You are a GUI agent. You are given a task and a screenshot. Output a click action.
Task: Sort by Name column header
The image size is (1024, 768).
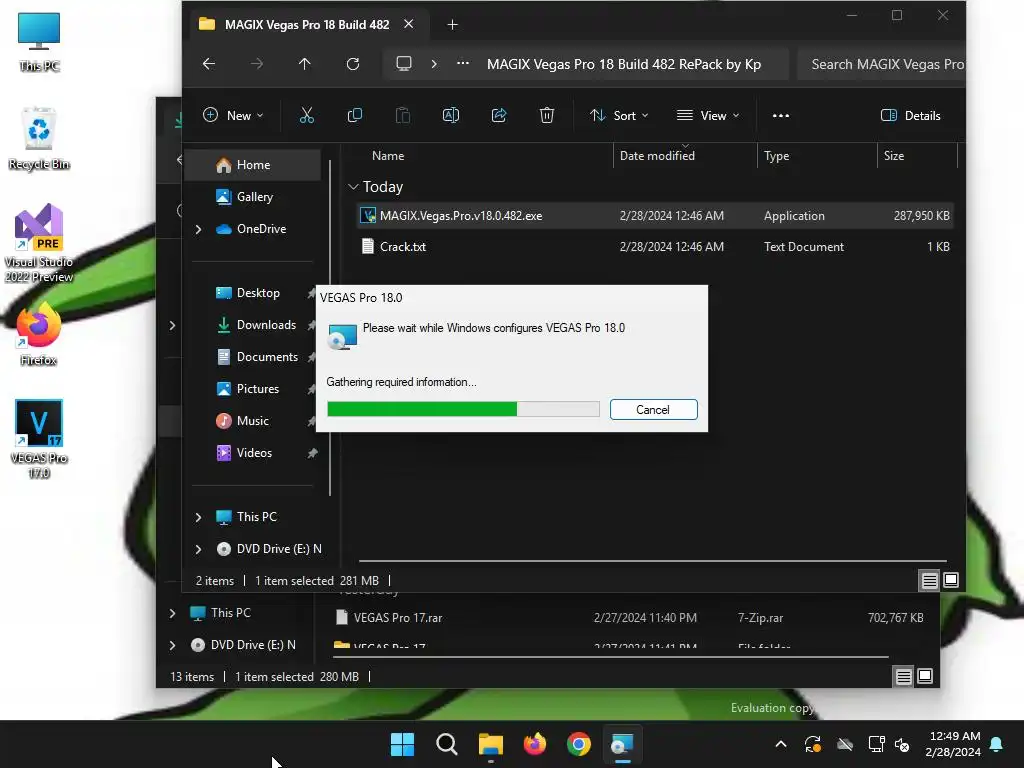(x=388, y=156)
